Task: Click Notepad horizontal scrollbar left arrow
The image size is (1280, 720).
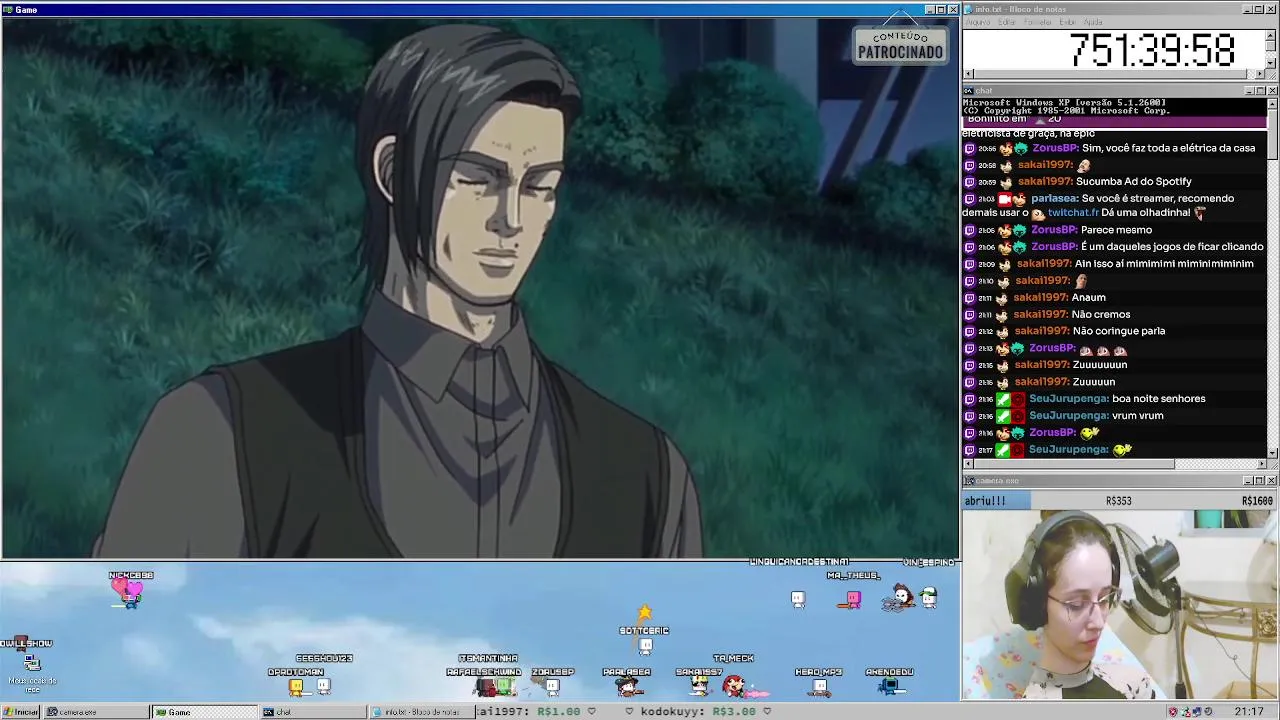Action: (968, 74)
